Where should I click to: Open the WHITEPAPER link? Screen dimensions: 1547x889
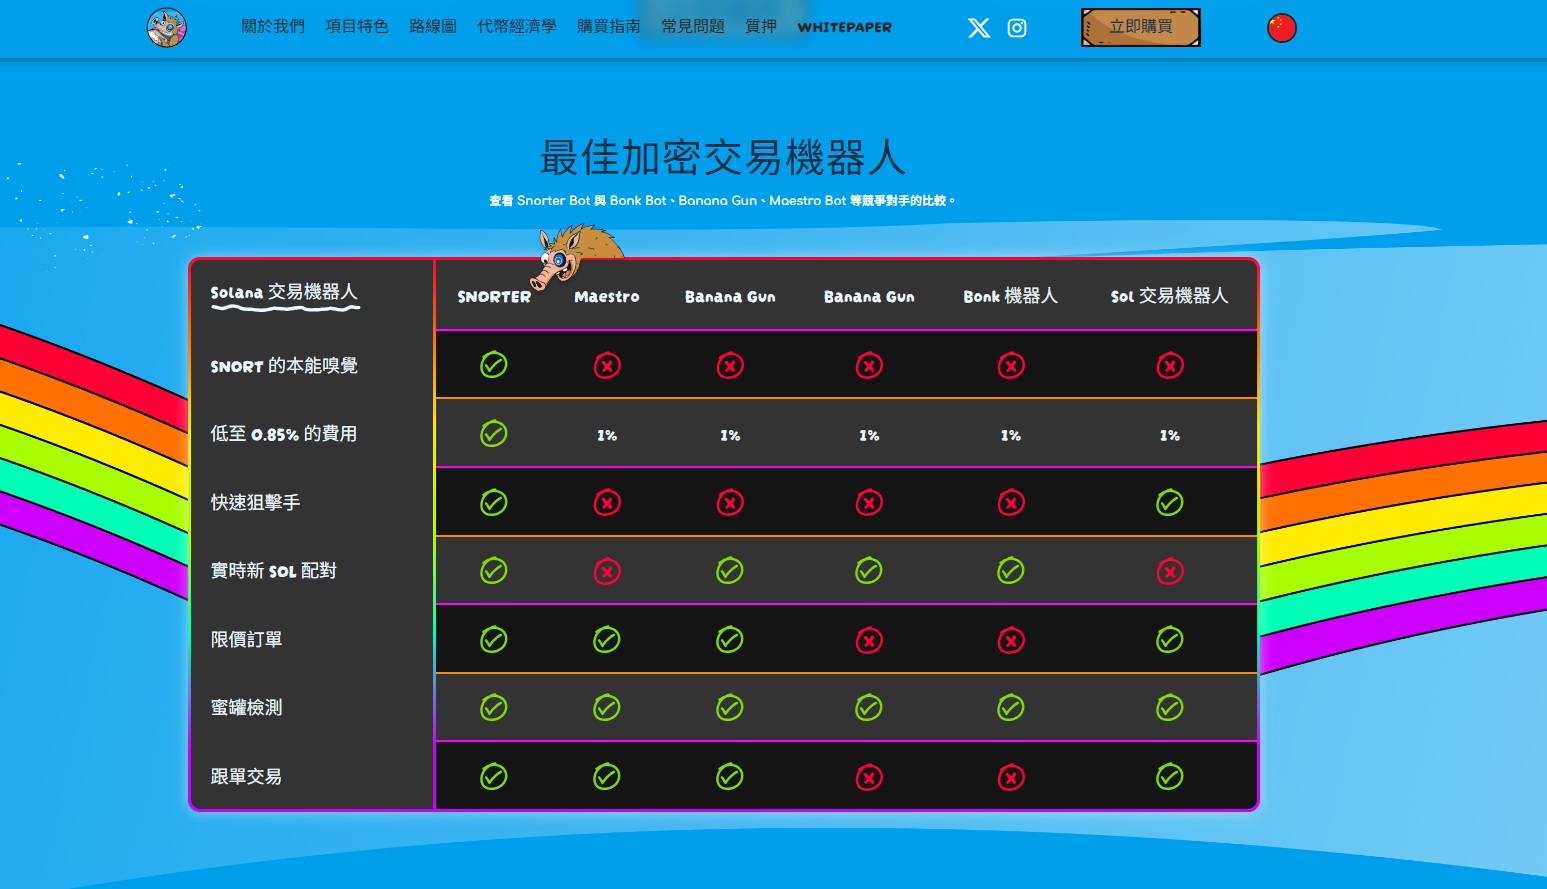tap(844, 28)
